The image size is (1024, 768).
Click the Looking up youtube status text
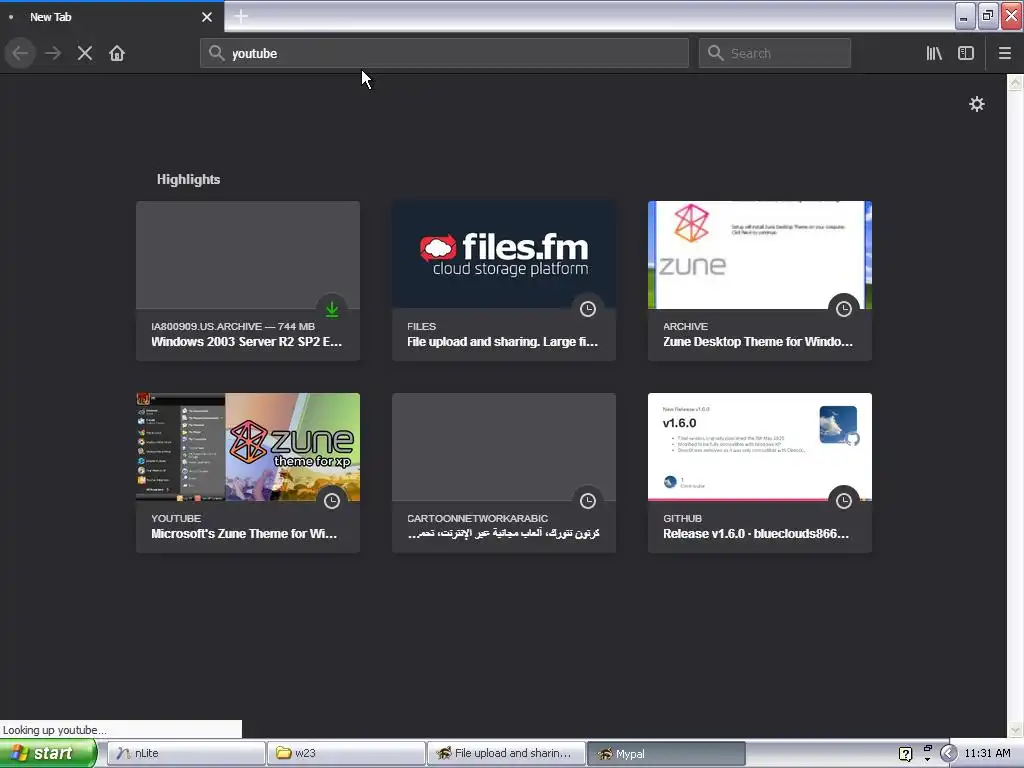point(55,729)
